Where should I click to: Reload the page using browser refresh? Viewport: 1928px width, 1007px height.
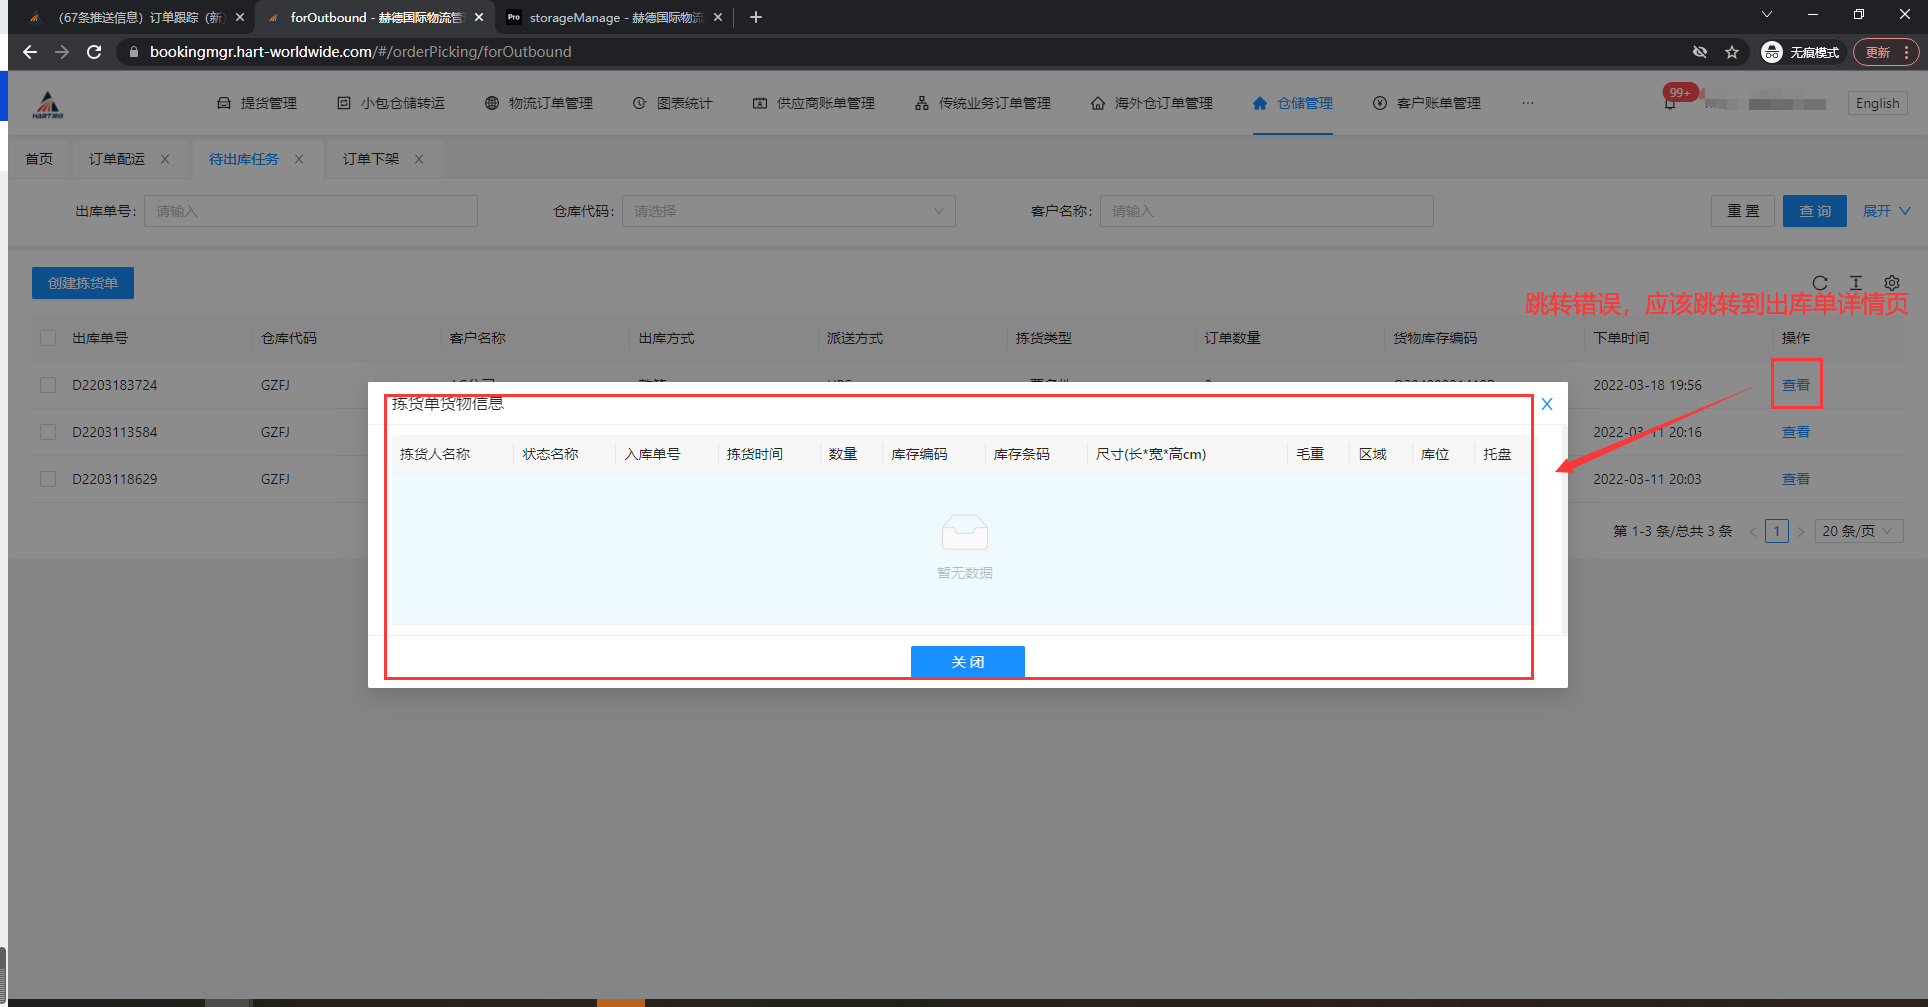pyautogui.click(x=94, y=52)
